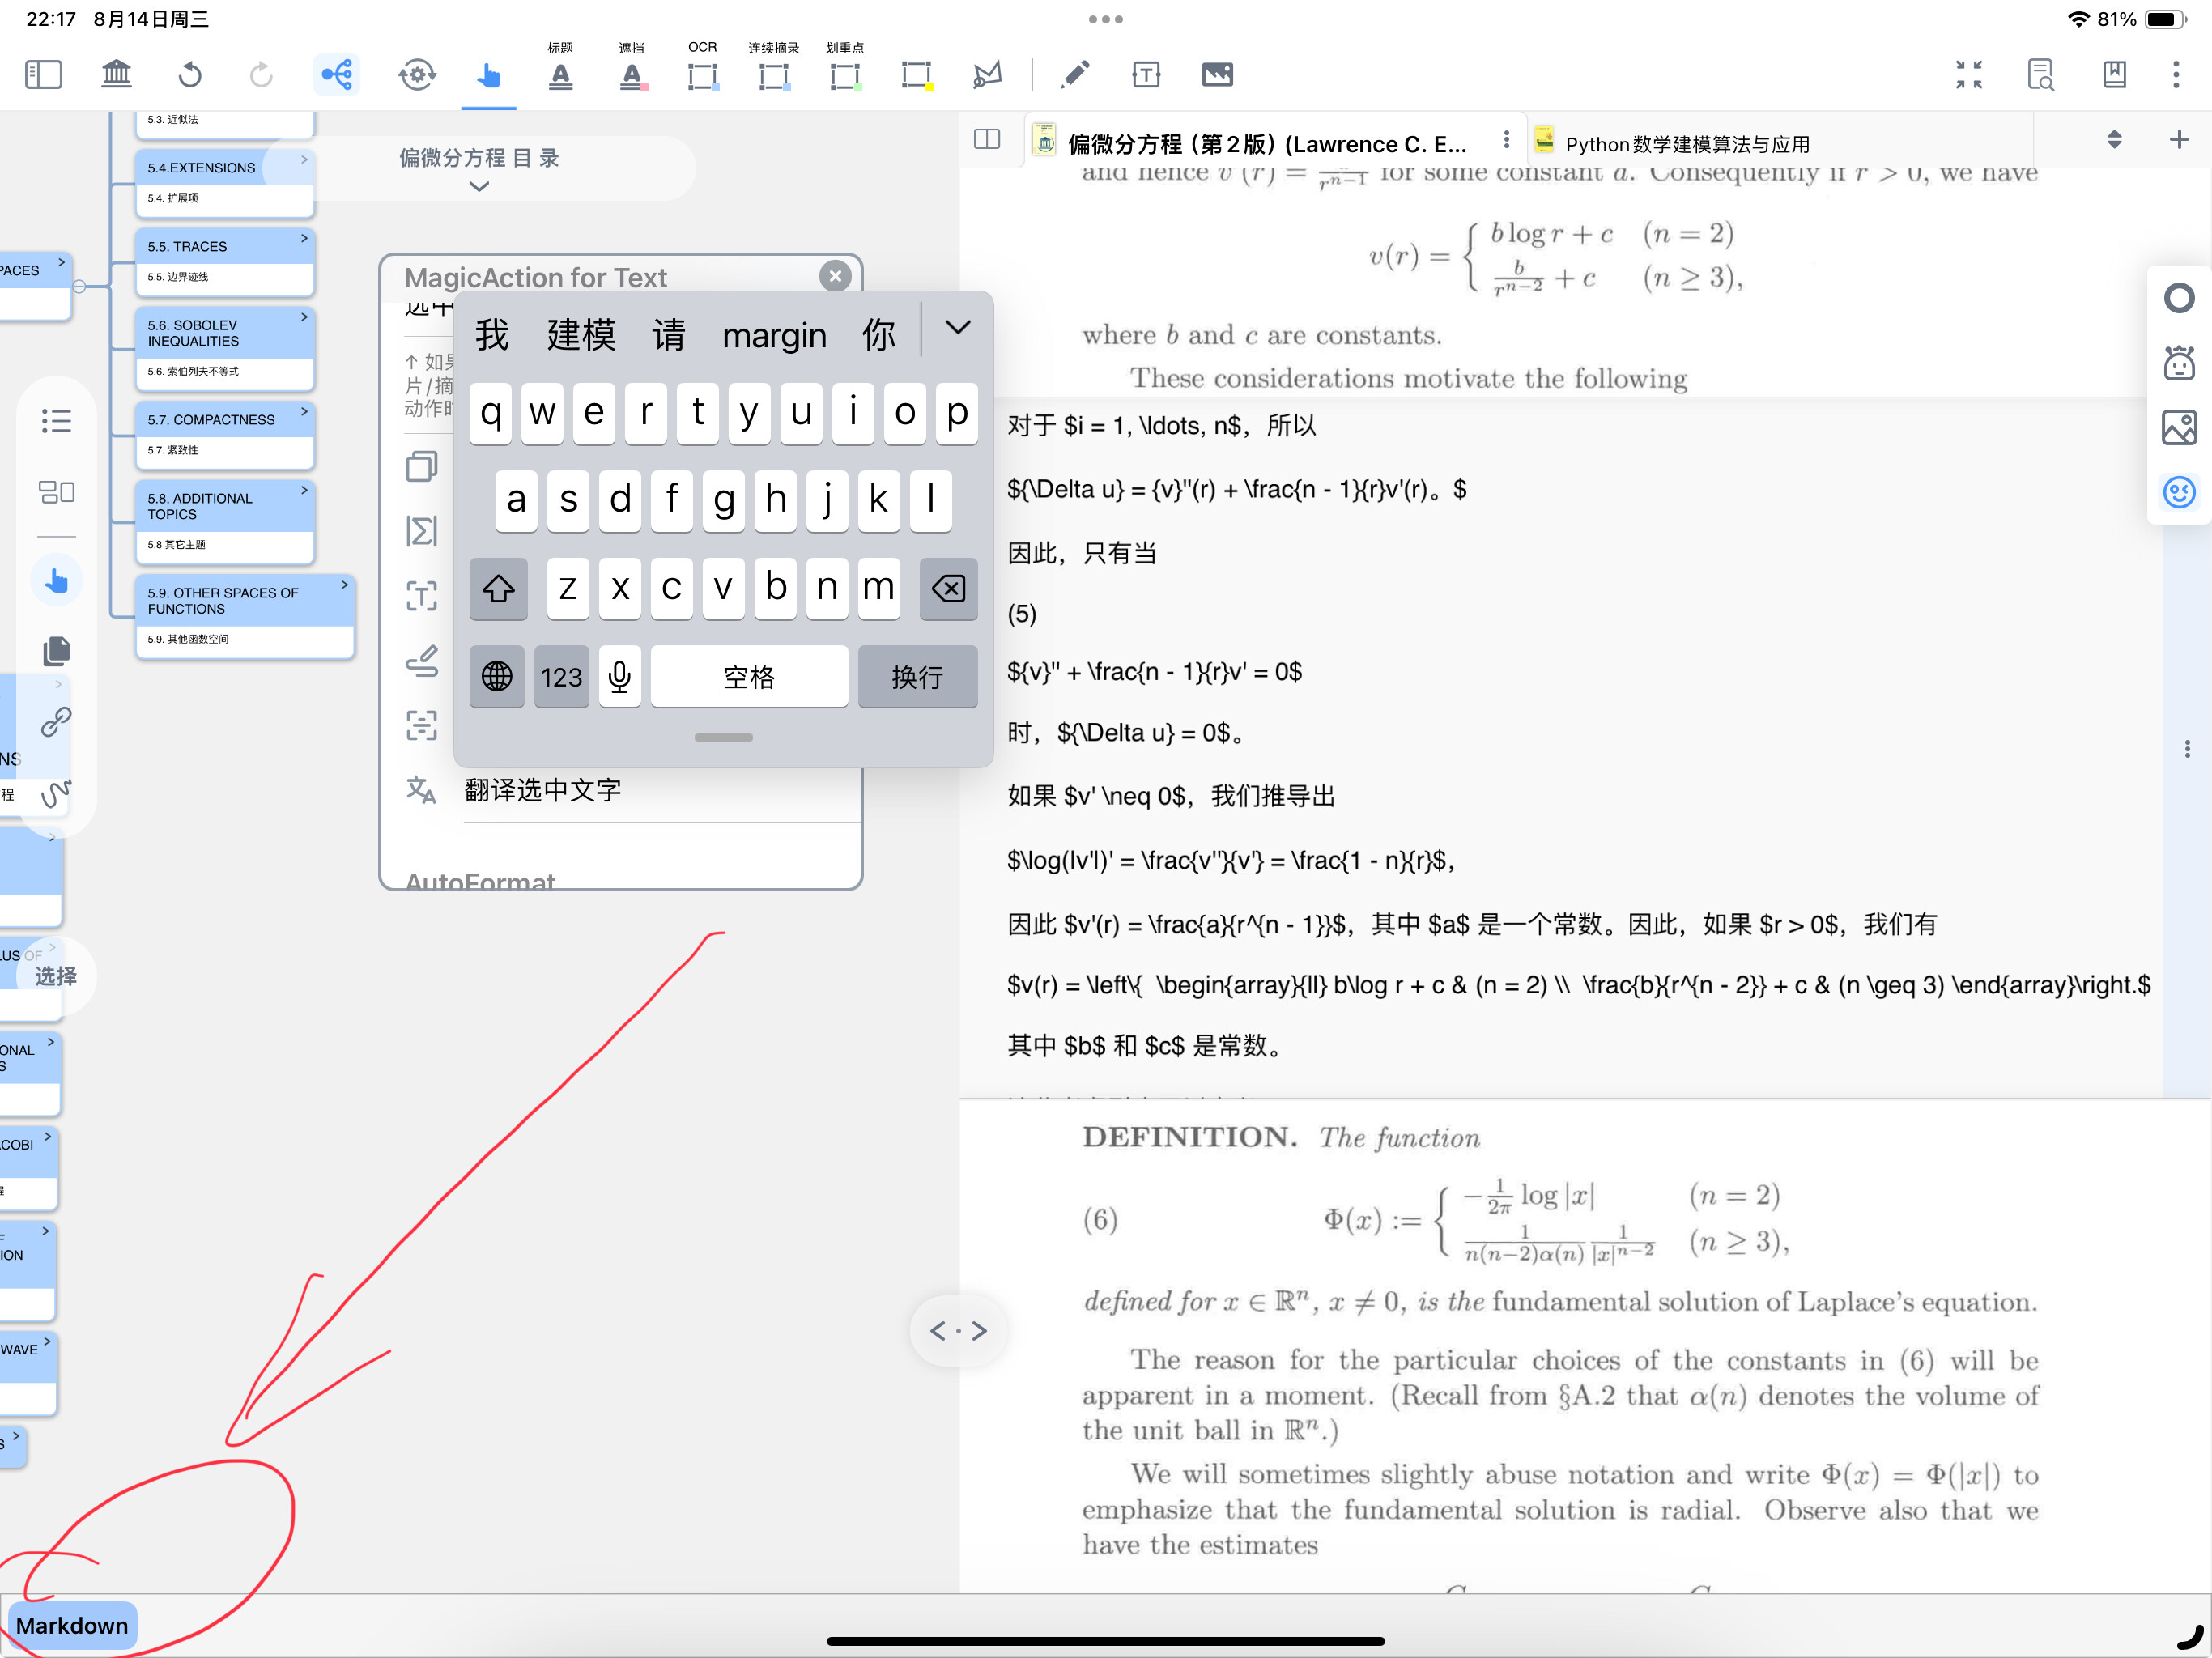
Task: Click the card layout icon in left floating bar
Action: pyautogui.click(x=57, y=492)
